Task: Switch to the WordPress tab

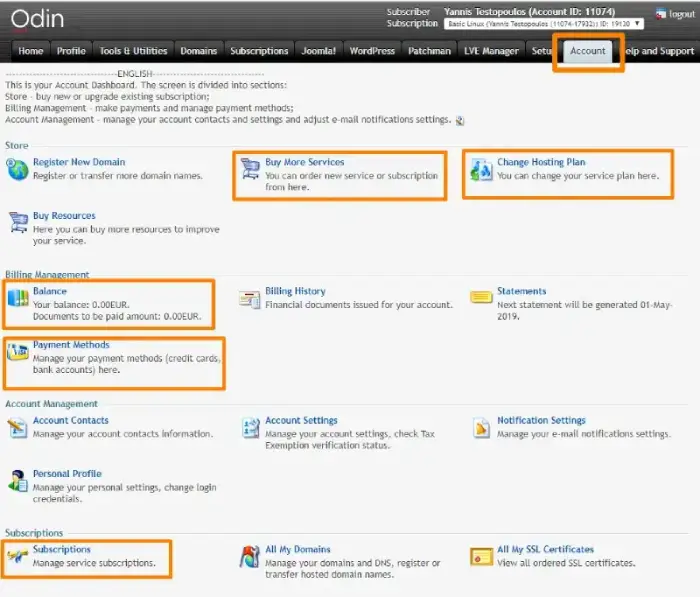Action: click(372, 51)
